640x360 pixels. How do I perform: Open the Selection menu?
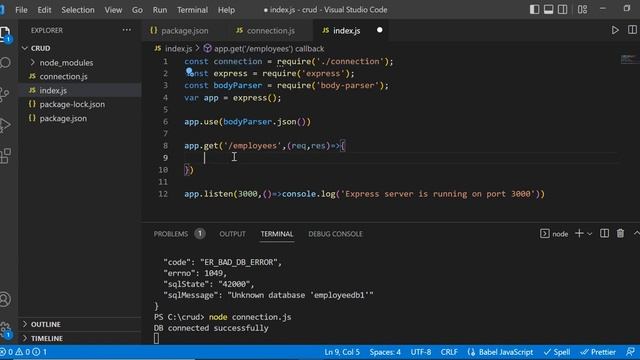click(78, 10)
